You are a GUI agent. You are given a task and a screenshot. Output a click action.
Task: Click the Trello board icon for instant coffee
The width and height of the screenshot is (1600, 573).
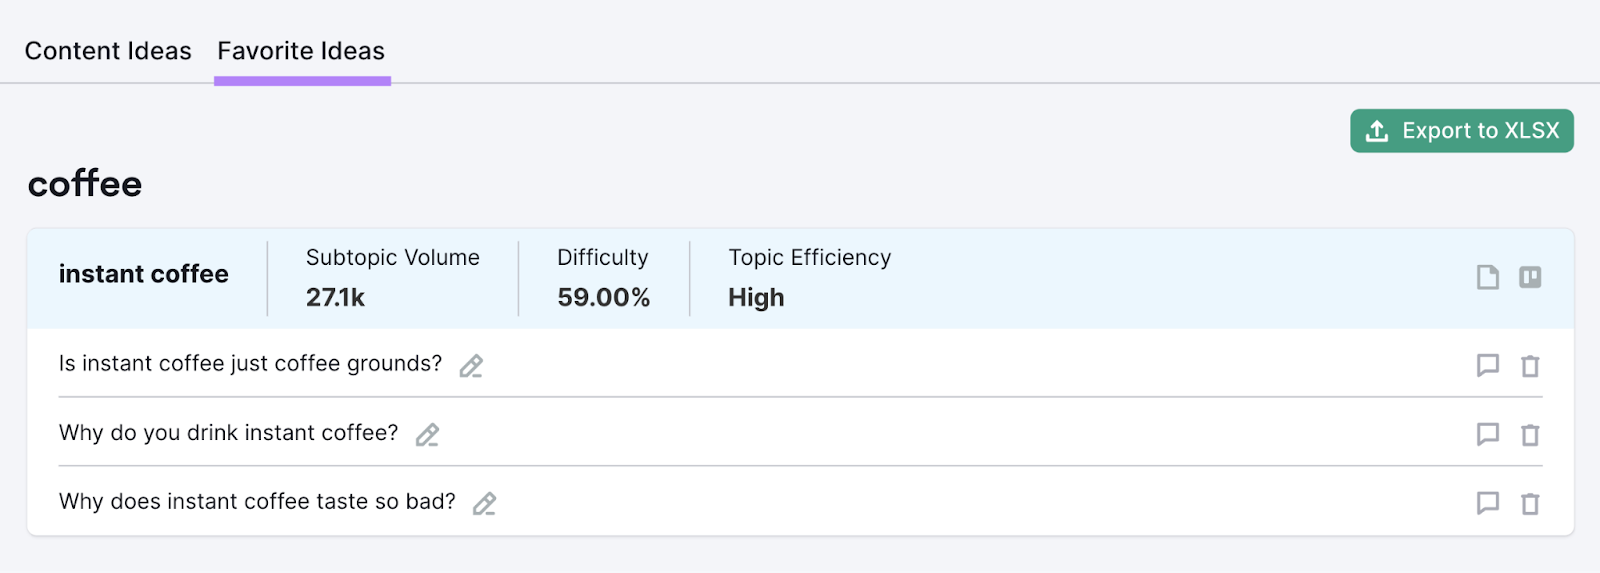pos(1530,277)
